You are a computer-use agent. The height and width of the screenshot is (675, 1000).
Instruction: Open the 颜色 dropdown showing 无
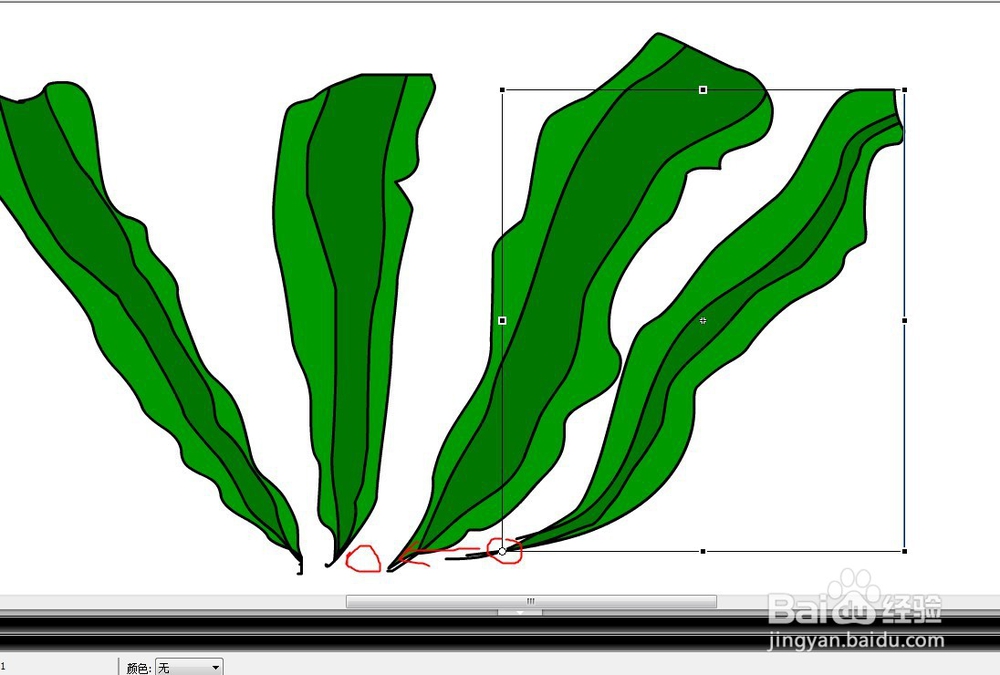pos(189,667)
